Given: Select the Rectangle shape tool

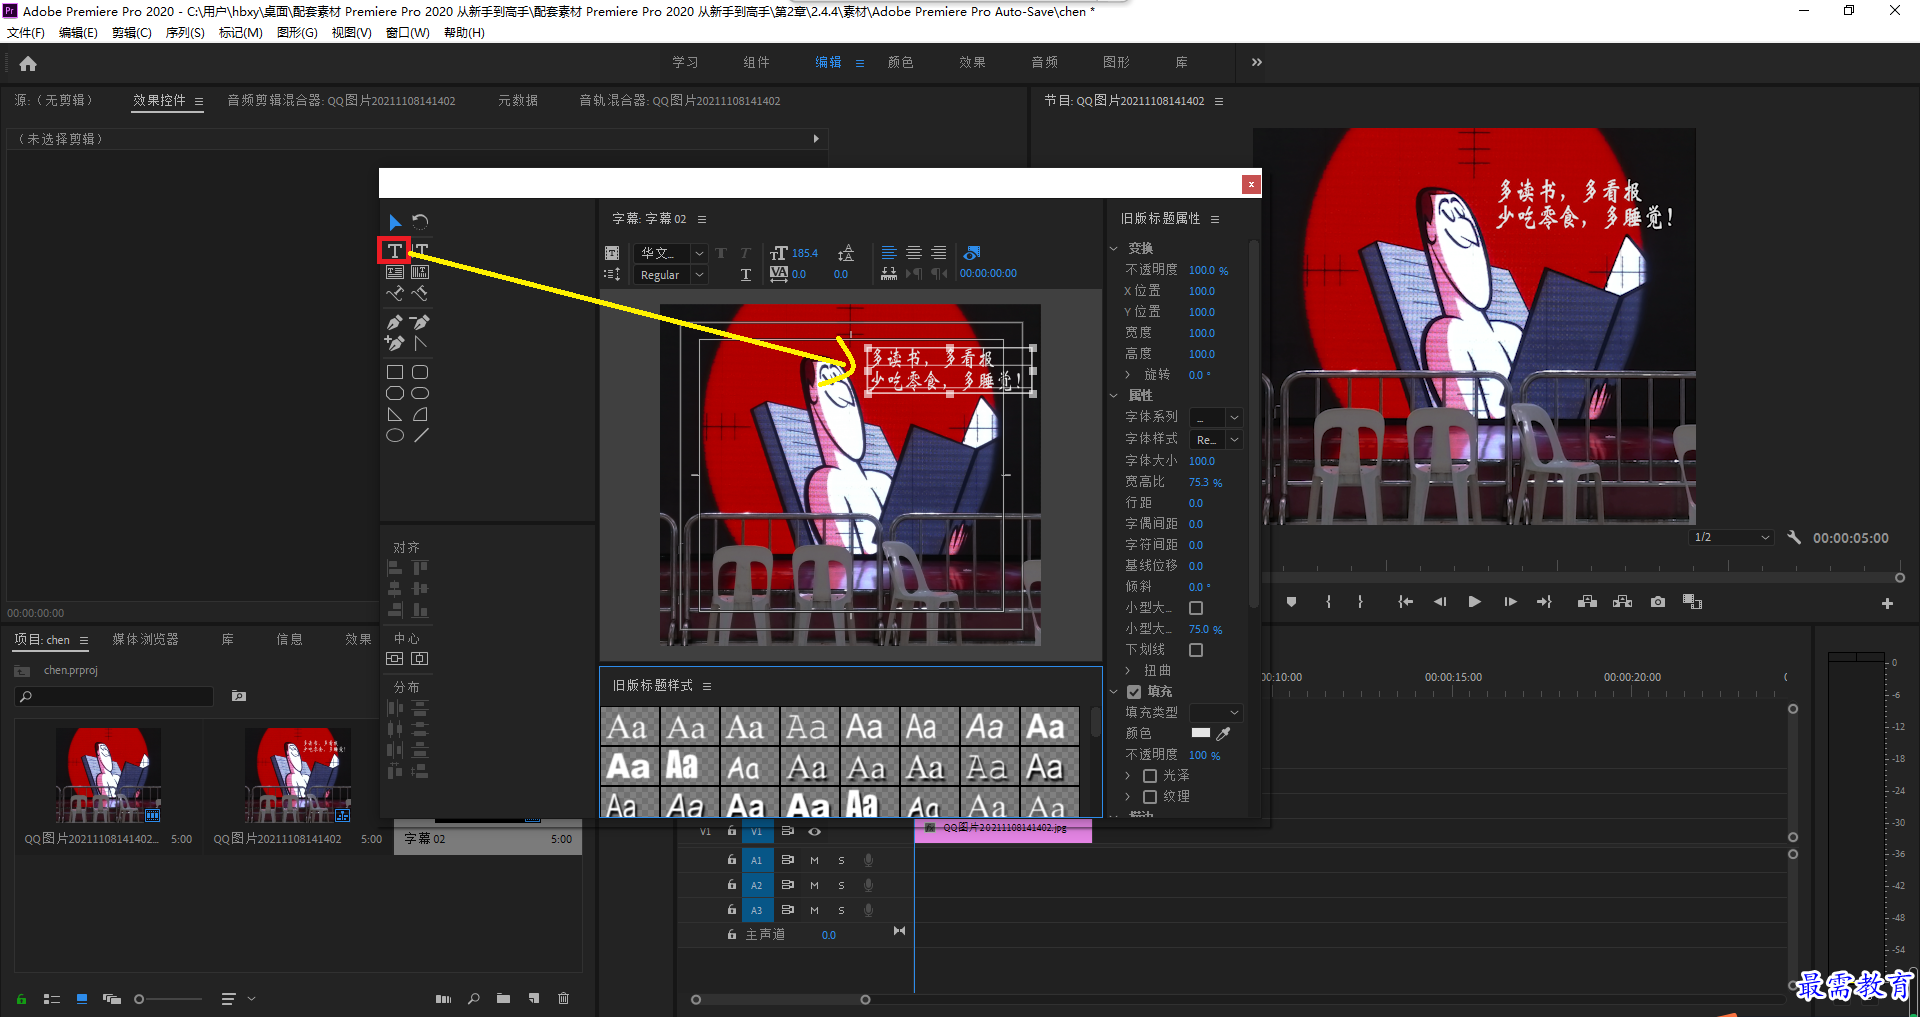Looking at the screenshot, I should point(395,372).
